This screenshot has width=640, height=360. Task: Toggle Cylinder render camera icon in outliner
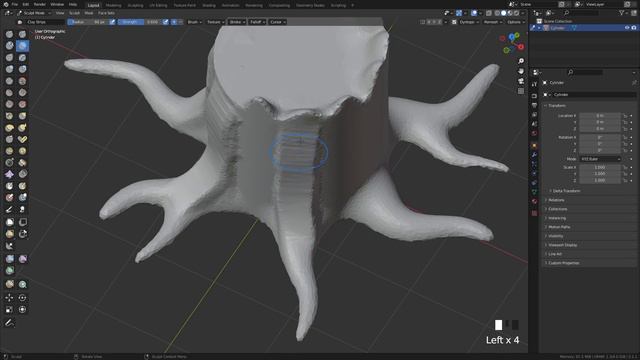[634, 28]
